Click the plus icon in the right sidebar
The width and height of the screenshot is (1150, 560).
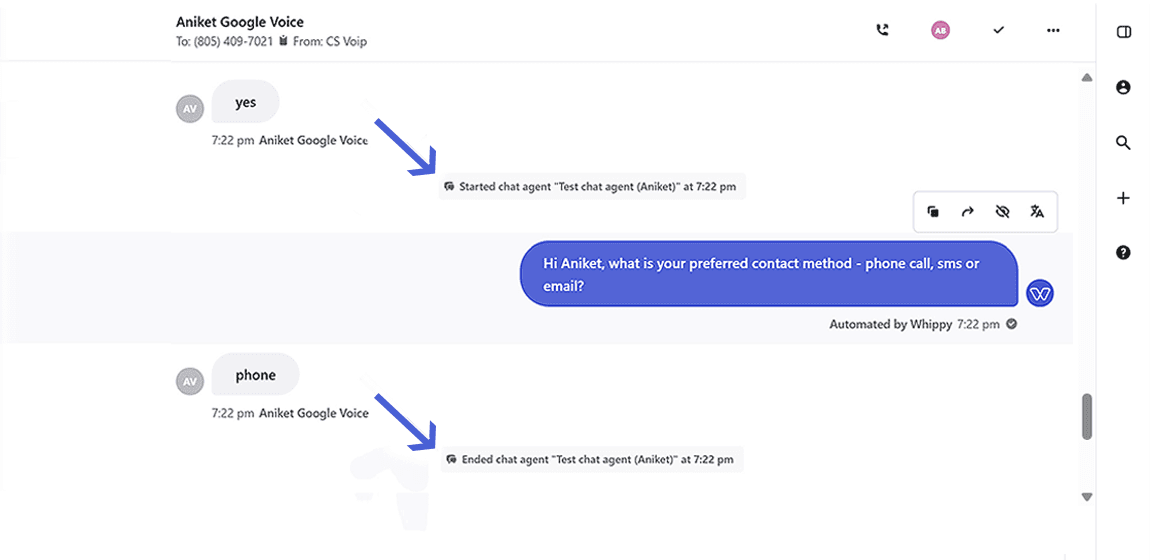pos(1123,198)
